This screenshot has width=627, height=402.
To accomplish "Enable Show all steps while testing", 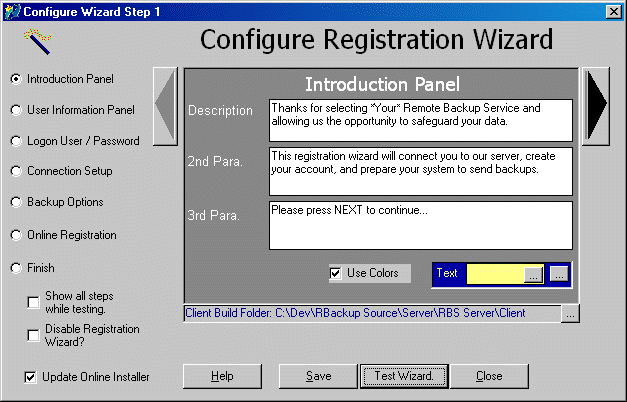I will click(34, 303).
